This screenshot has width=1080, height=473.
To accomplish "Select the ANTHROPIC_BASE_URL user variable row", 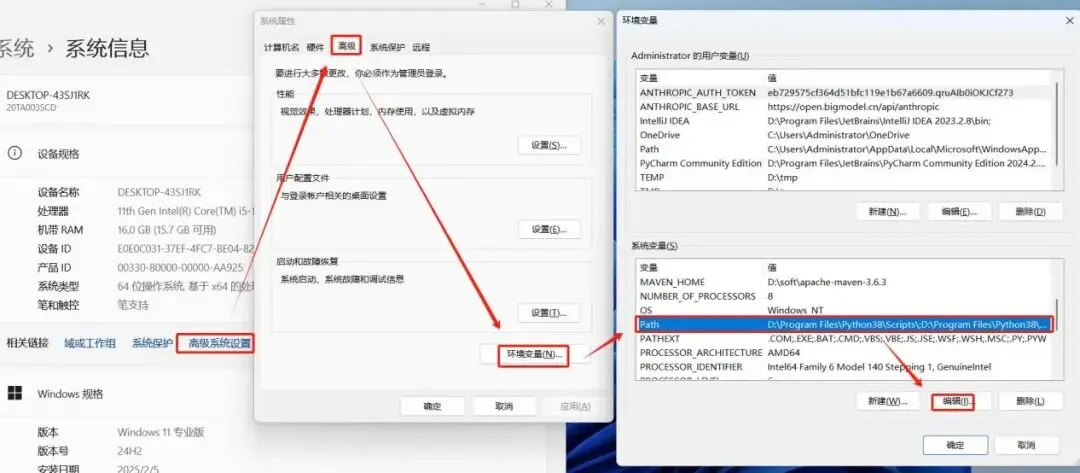I will point(846,107).
